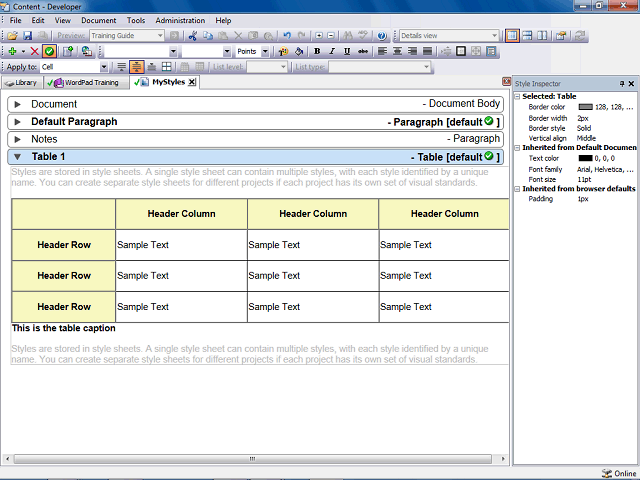Viewport: 640px width, 480px height.
Task: Open the font family dropdown
Action: [173, 51]
